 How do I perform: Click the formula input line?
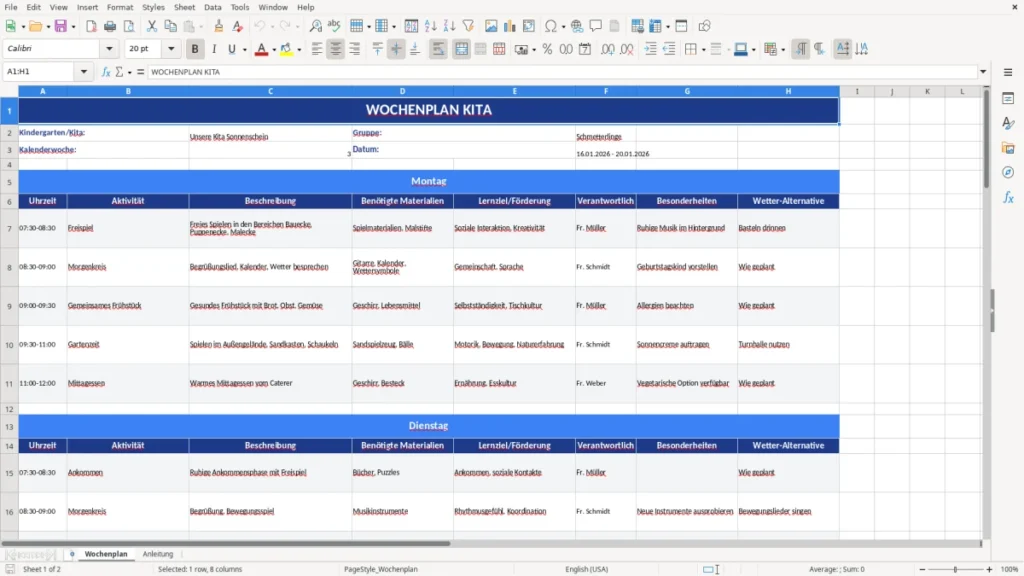pos(562,72)
